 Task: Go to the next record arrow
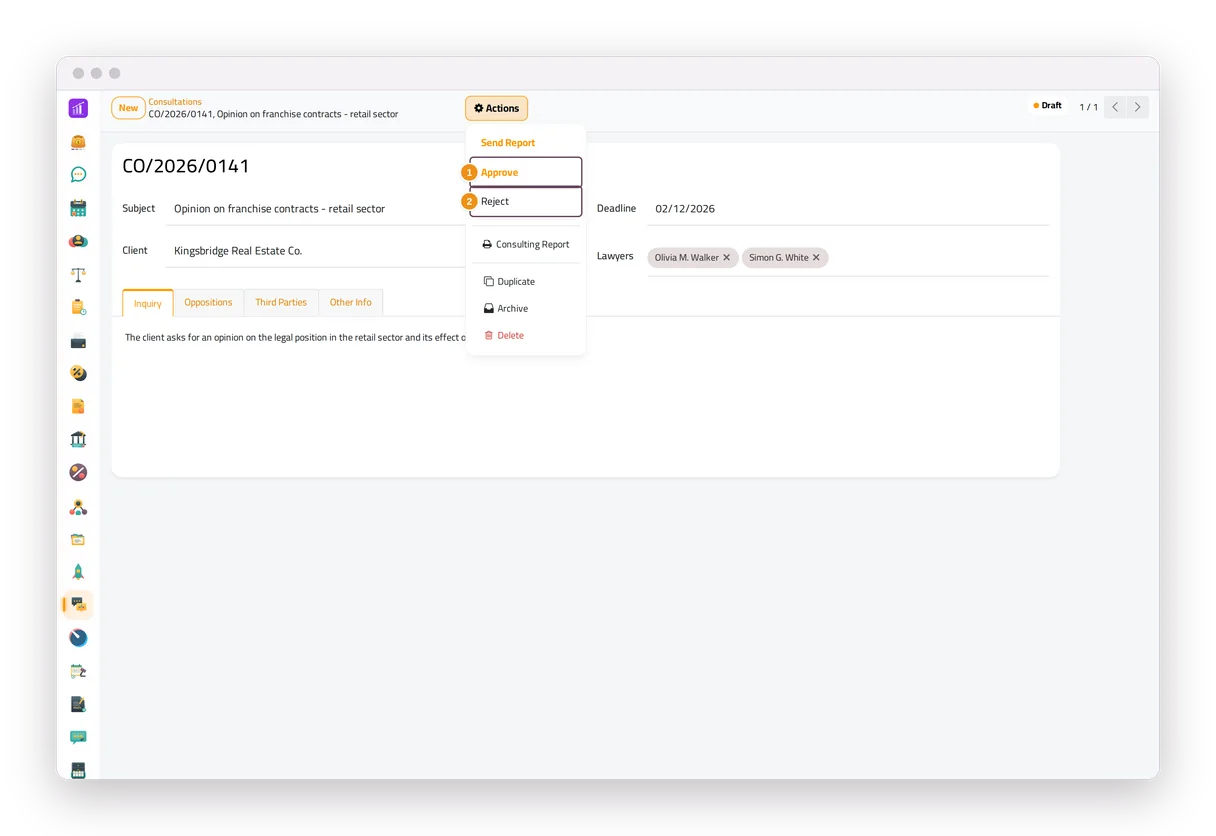click(1137, 107)
